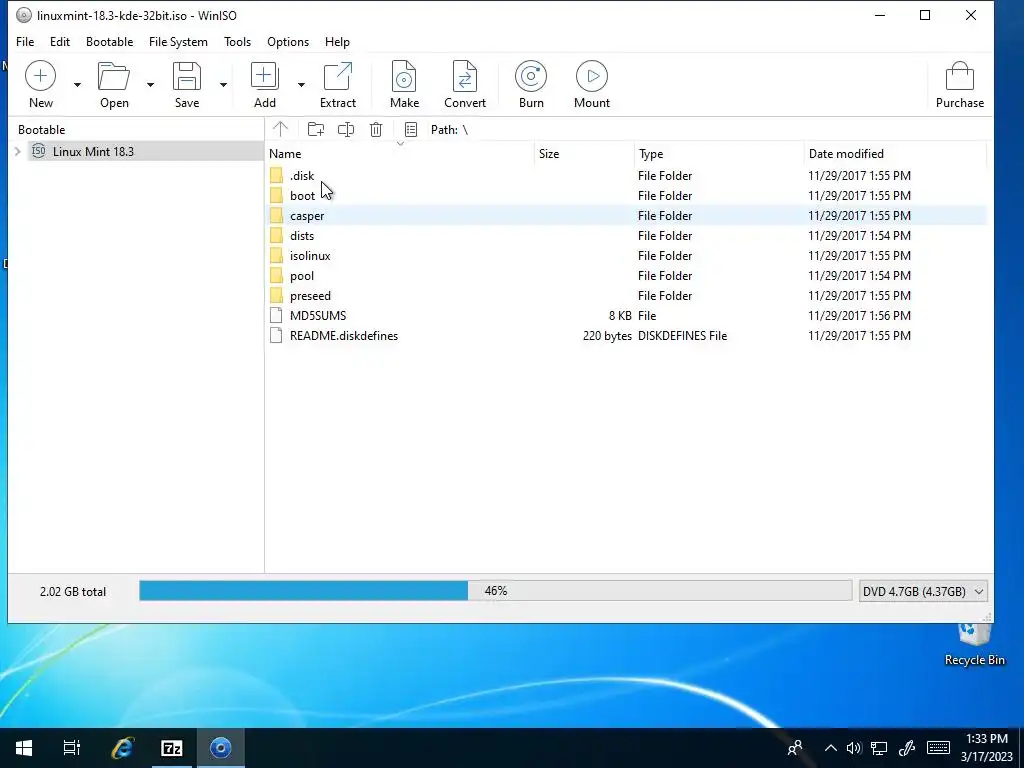Go up one folder level arrow
The width and height of the screenshot is (1024, 768).
pyautogui.click(x=280, y=129)
